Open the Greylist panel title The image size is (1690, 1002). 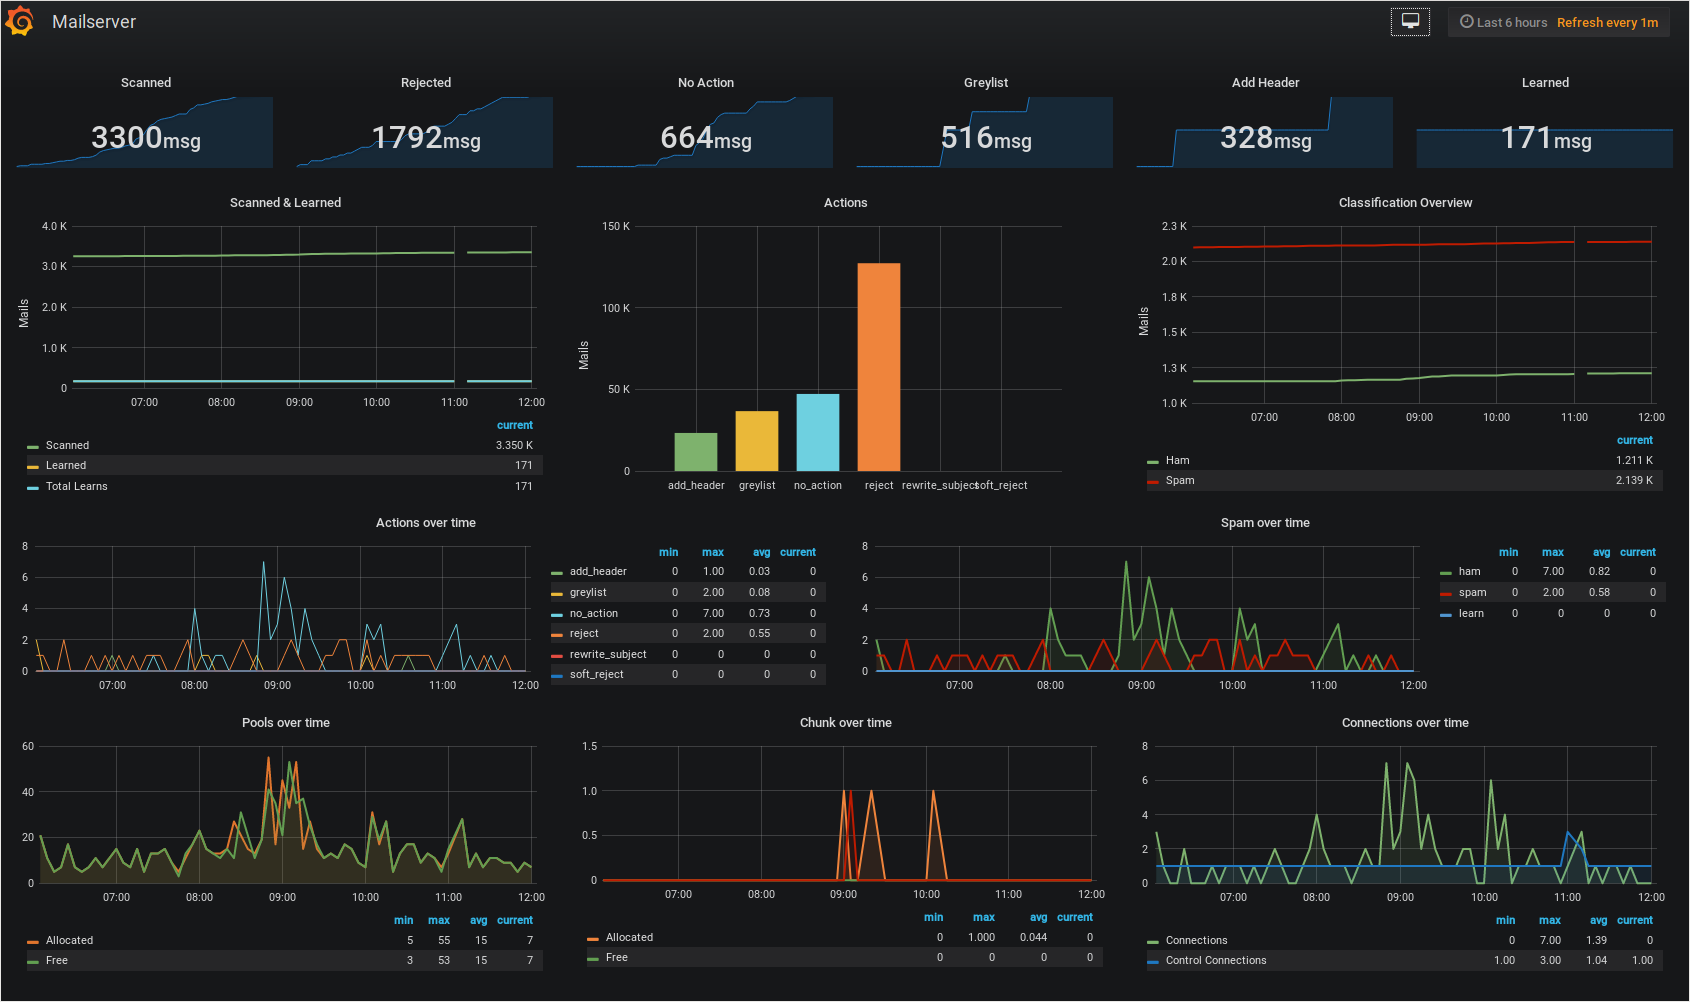pyautogui.click(x=986, y=83)
